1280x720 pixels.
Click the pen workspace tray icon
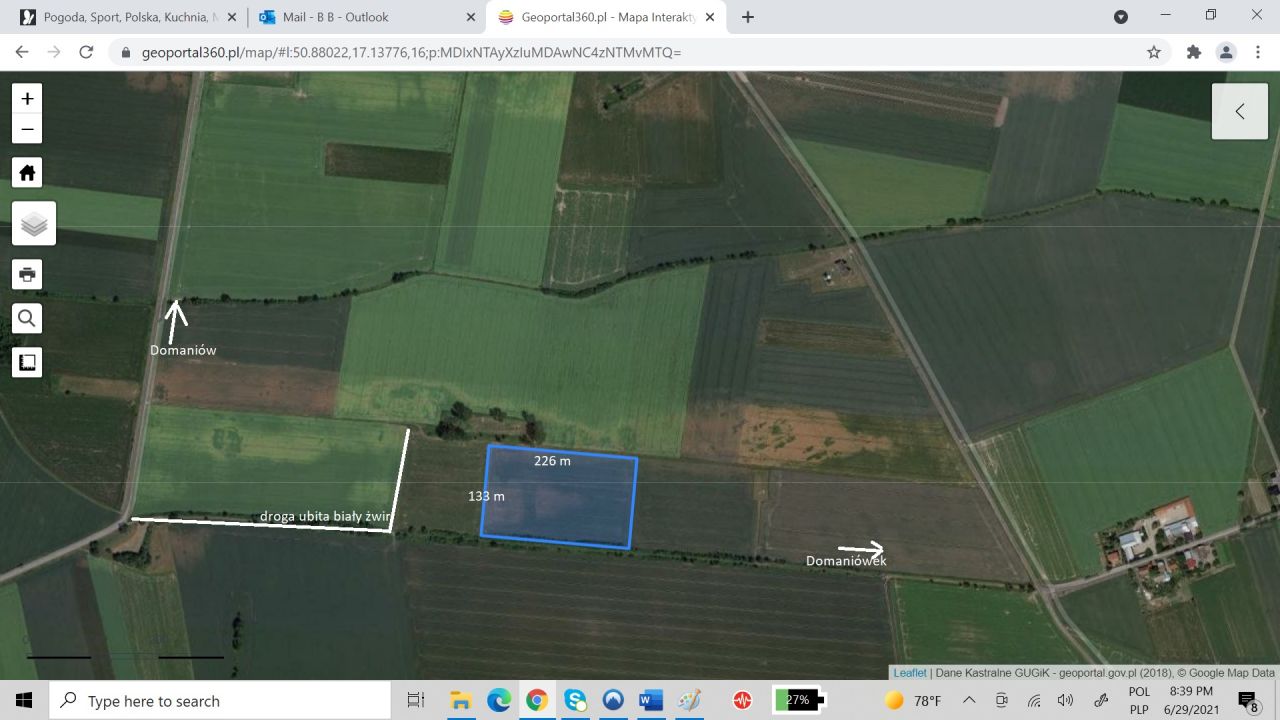pyautogui.click(x=1100, y=700)
